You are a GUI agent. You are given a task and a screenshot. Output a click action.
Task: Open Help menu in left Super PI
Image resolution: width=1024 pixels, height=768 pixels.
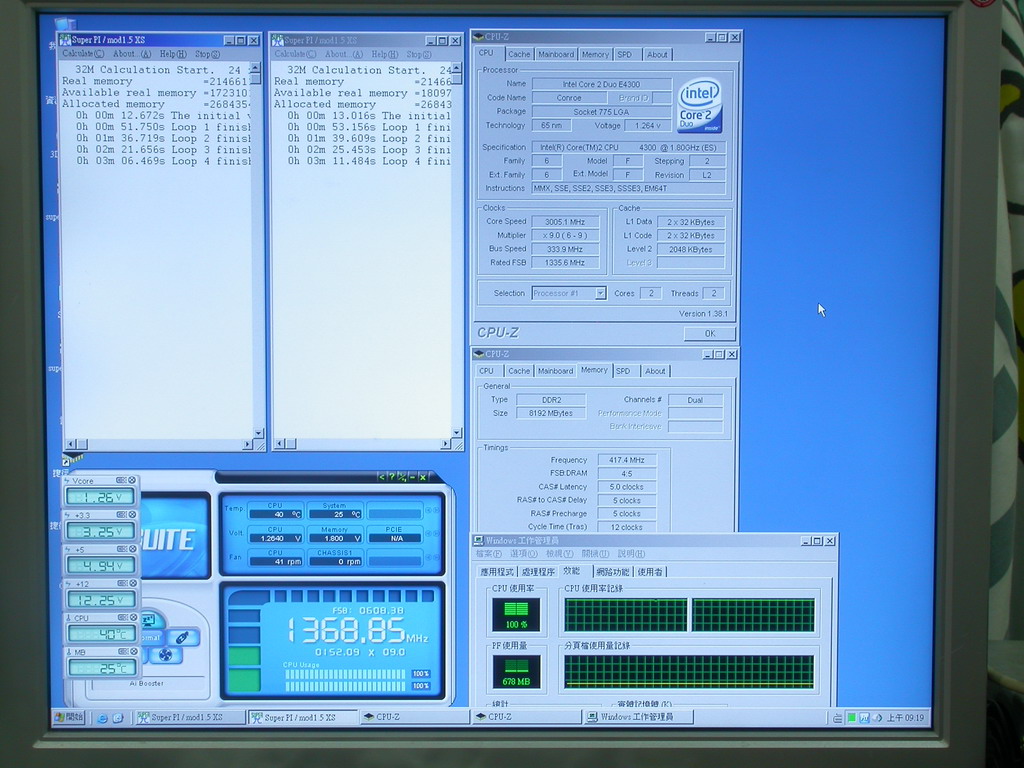[173, 54]
